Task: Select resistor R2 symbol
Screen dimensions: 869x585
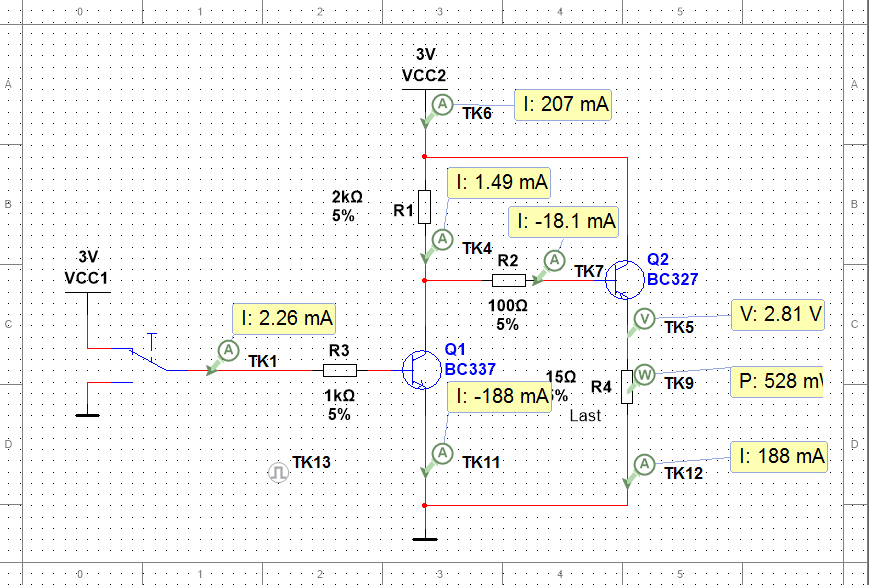Action: (509, 280)
